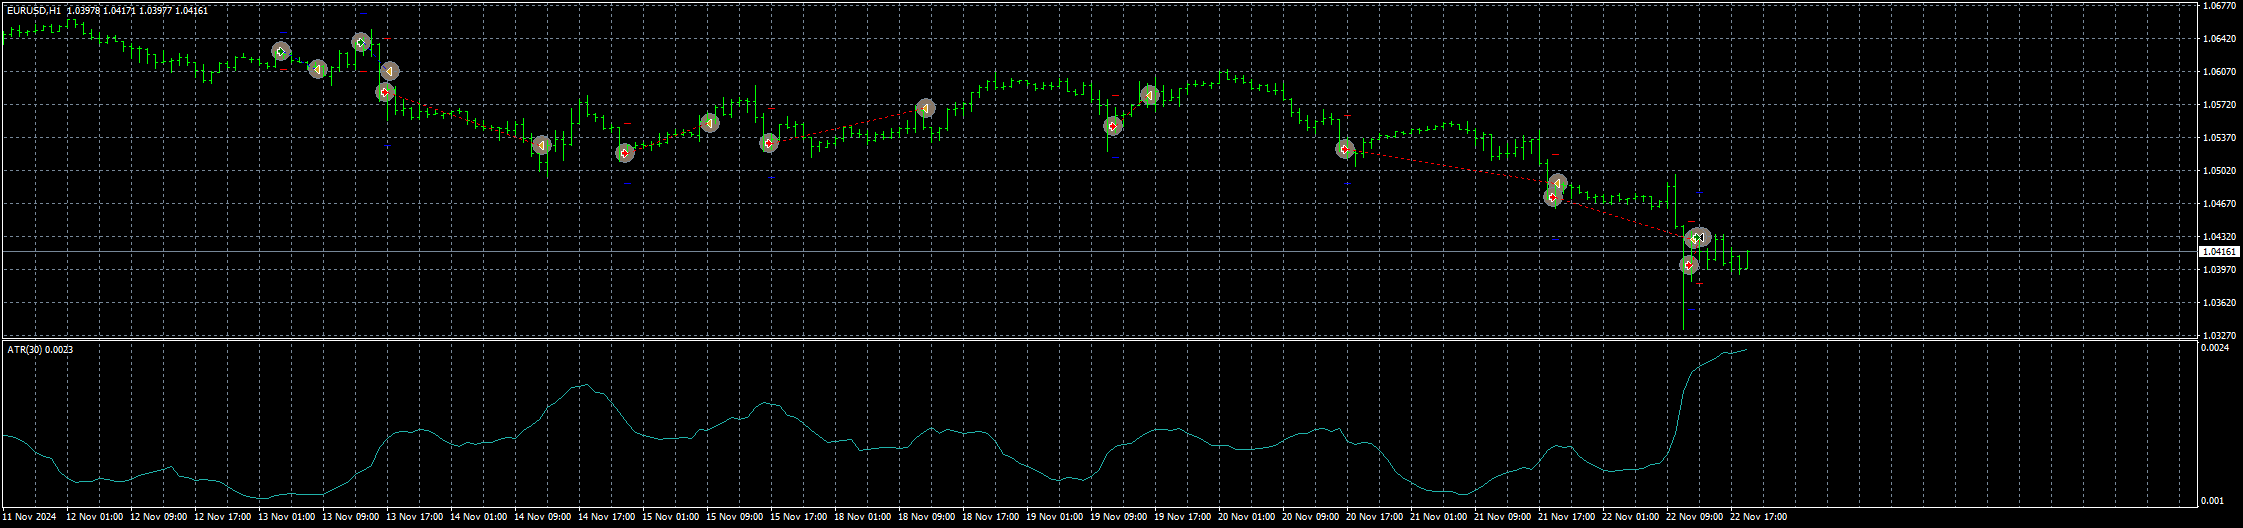This screenshot has height=528, width=2243.
Task: Click the 22 Nov 01:00 time label
Action: coord(1630,517)
